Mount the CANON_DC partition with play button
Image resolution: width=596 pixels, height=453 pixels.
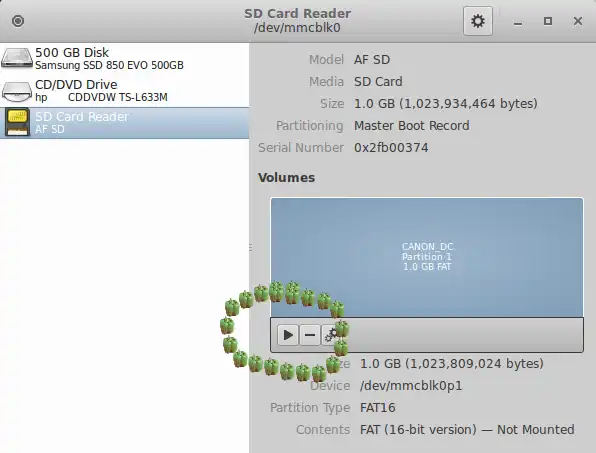pyautogui.click(x=288, y=335)
